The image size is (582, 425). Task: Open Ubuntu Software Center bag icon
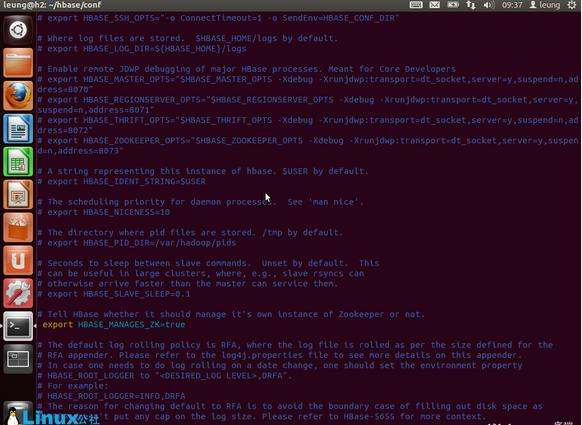(x=18, y=228)
